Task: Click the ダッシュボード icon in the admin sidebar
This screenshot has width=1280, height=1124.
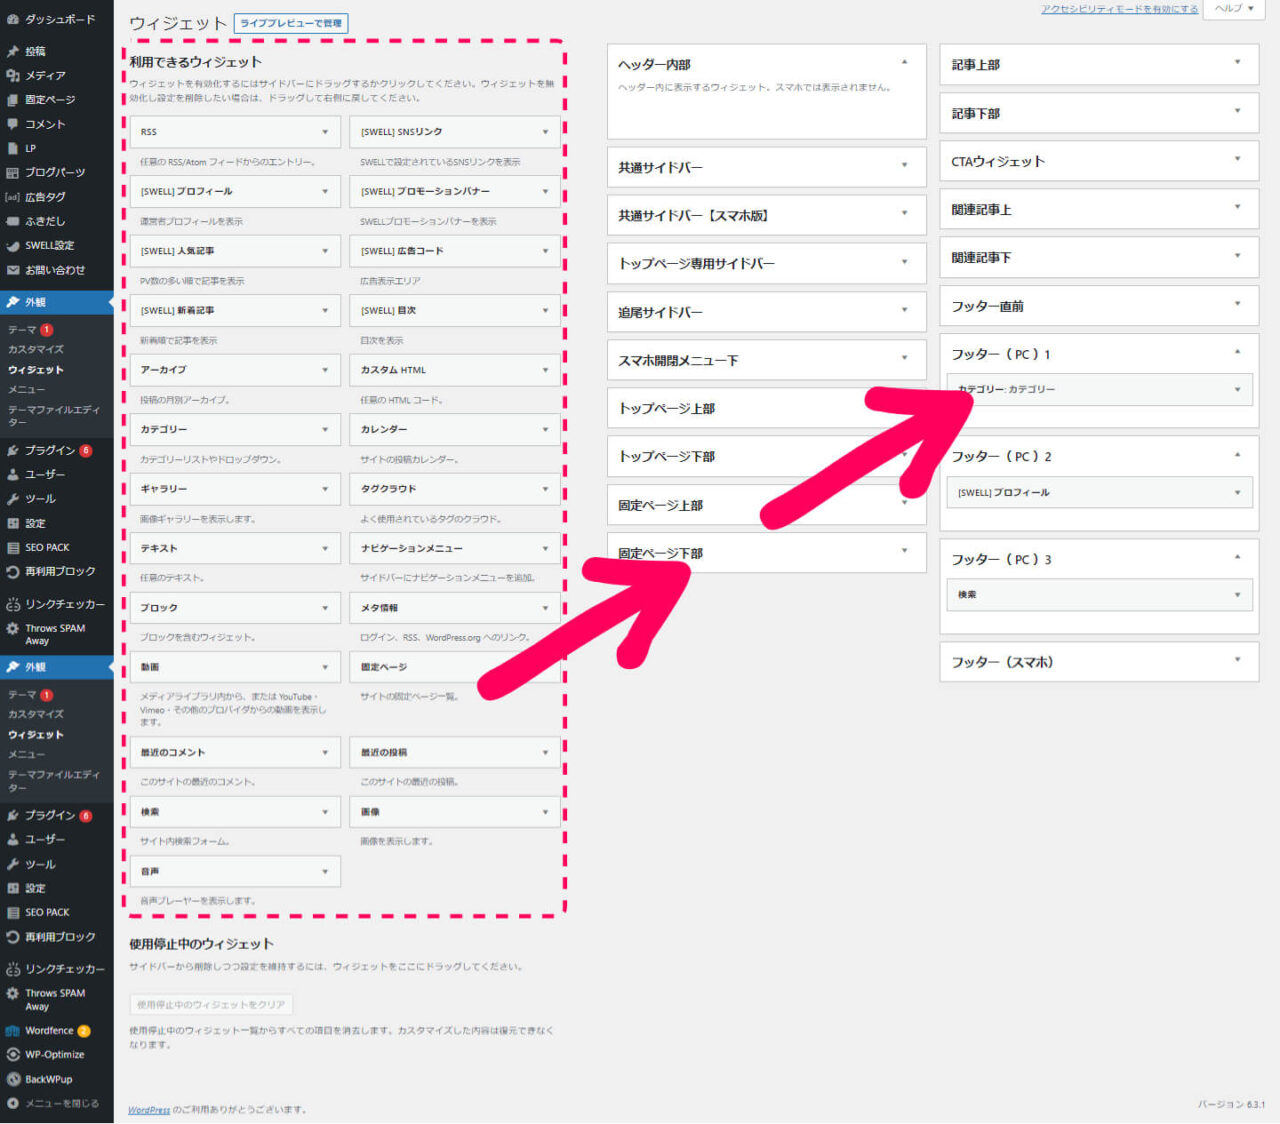Action: coord(12,19)
